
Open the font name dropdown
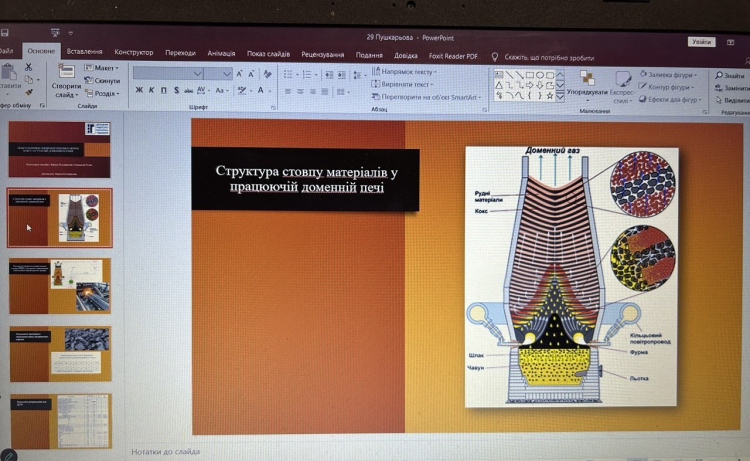tap(198, 73)
